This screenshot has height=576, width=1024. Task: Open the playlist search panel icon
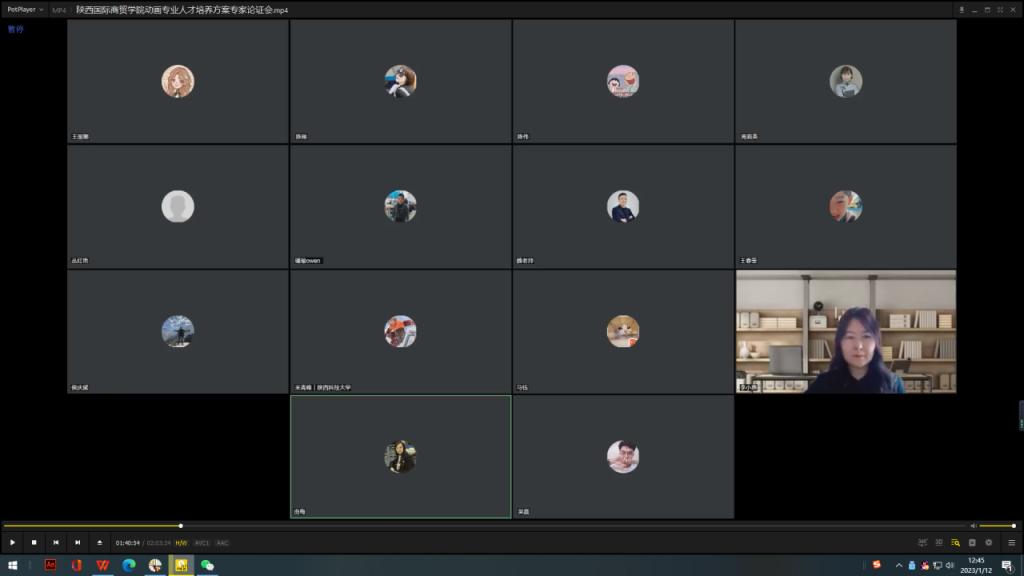(955, 542)
